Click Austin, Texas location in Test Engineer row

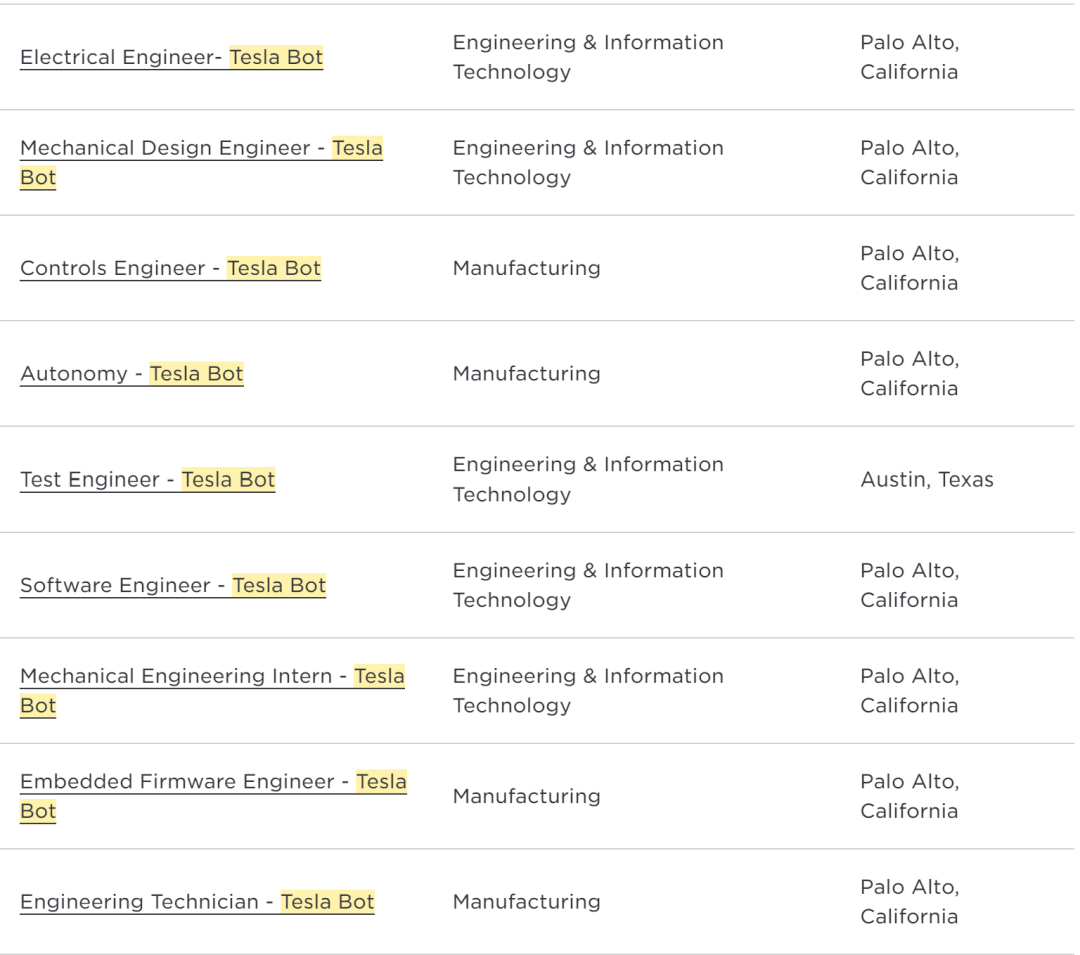(927, 479)
